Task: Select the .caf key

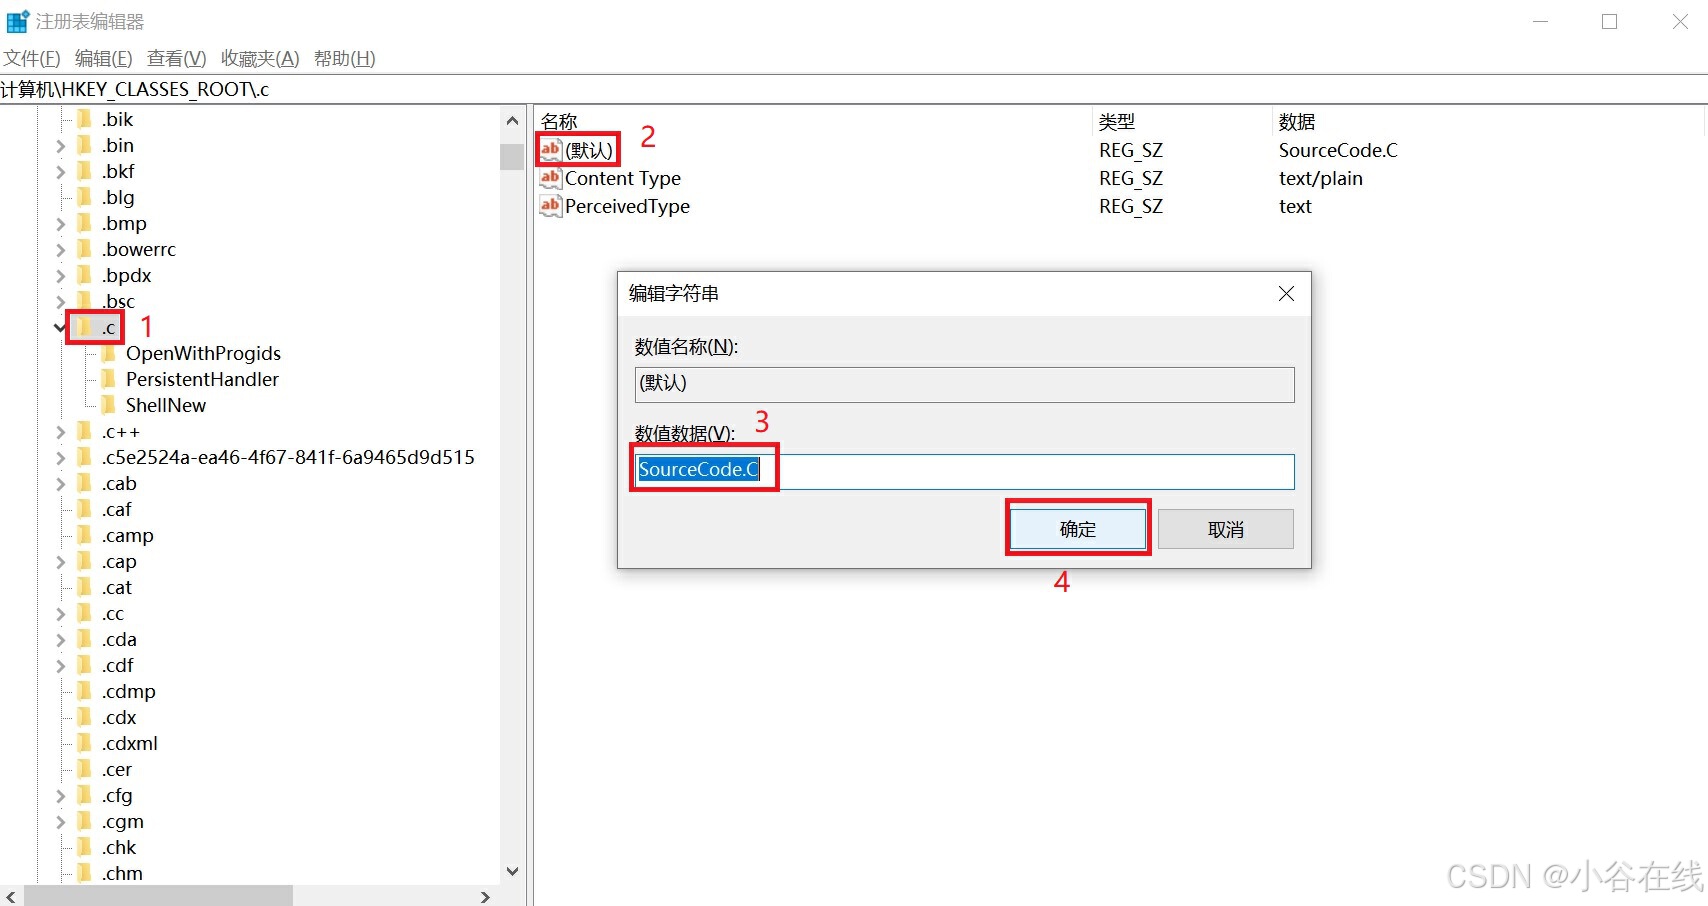Action: click(x=117, y=509)
